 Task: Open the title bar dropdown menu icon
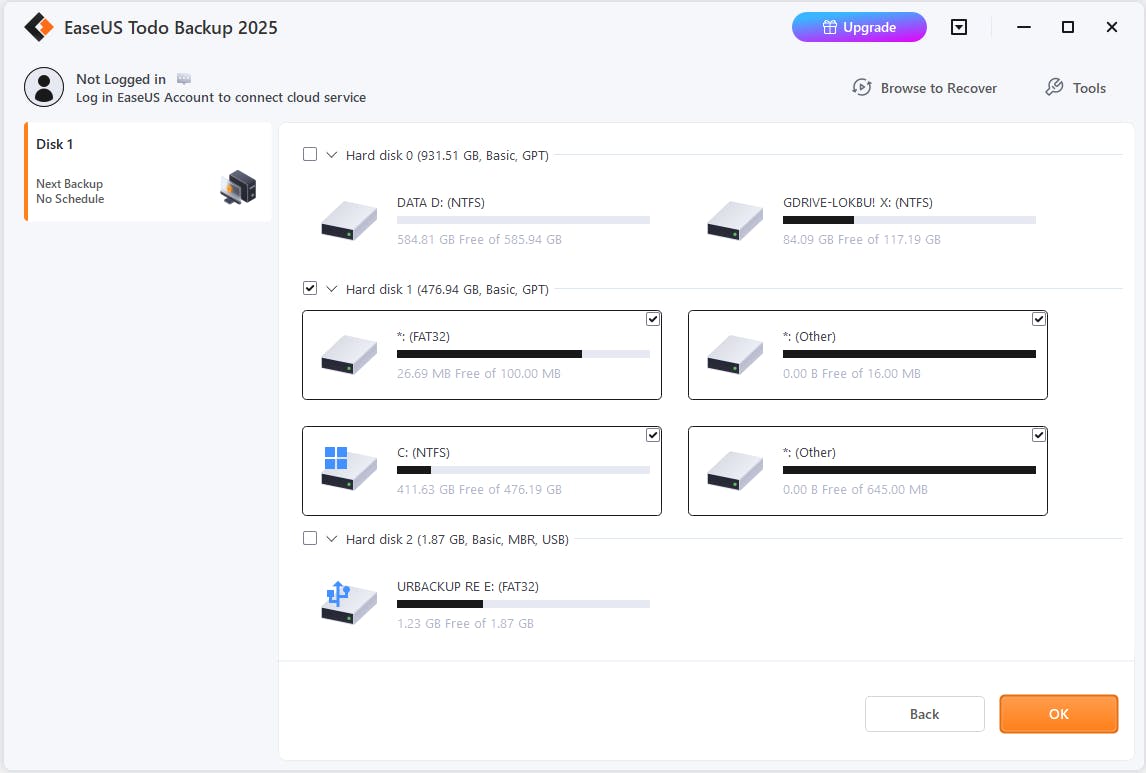coord(959,27)
